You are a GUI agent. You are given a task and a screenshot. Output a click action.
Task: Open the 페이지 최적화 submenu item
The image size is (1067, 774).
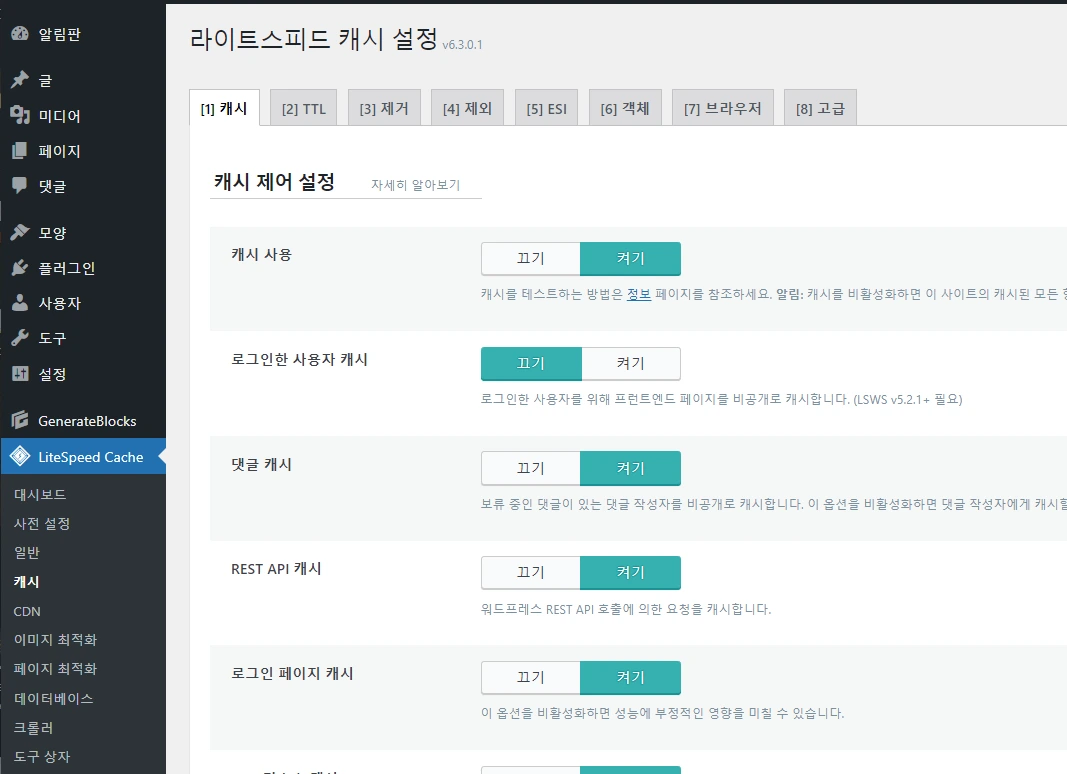(55, 669)
